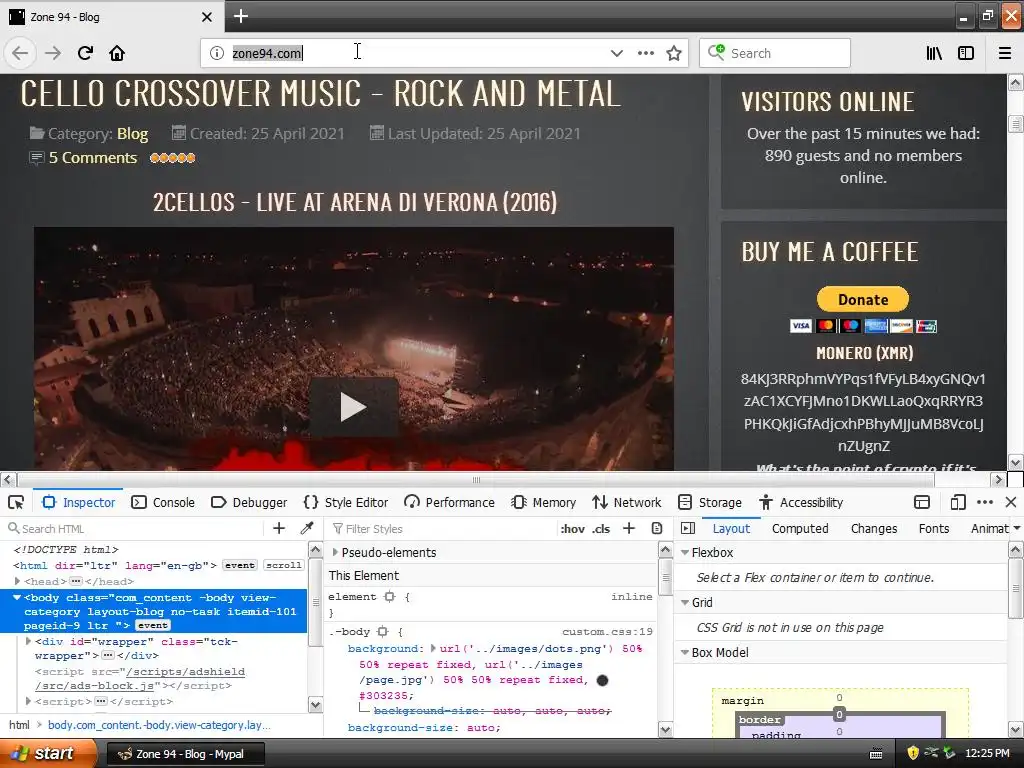Open the Memory tab

[543, 502]
